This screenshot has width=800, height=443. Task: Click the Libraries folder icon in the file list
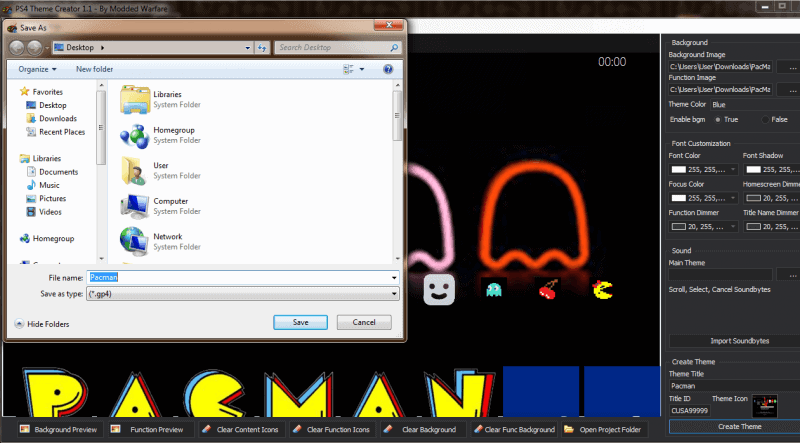click(135, 100)
